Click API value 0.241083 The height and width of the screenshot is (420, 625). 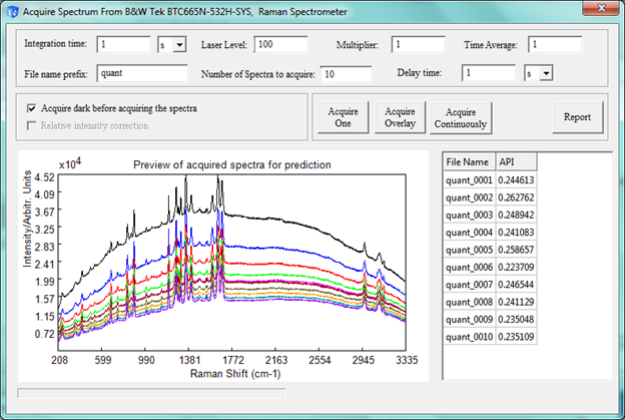[516, 232]
